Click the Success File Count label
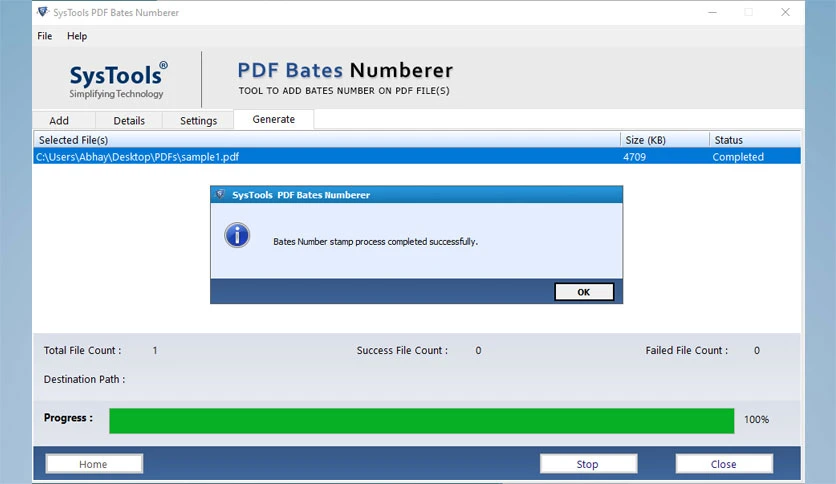Screen dimensions: 836x484 coord(403,350)
